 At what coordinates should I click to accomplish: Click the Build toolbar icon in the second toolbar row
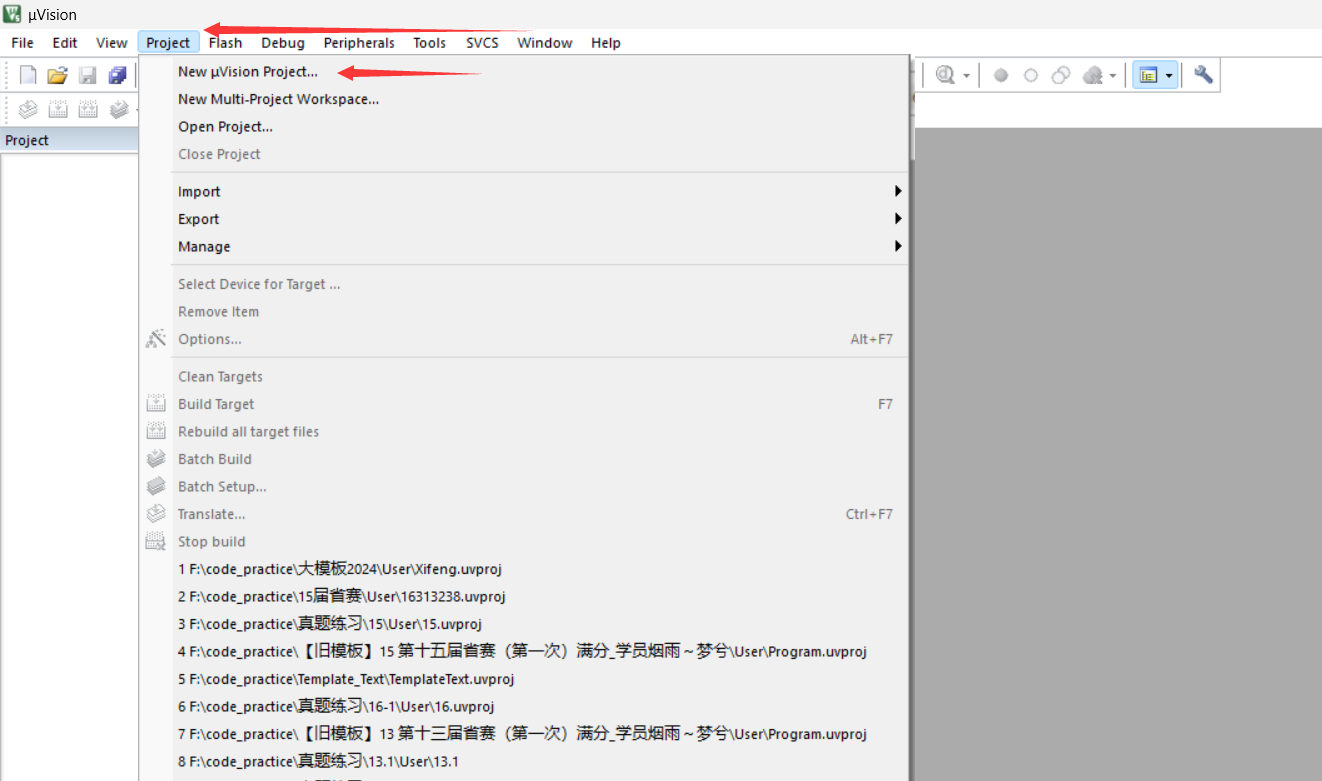click(x=58, y=109)
